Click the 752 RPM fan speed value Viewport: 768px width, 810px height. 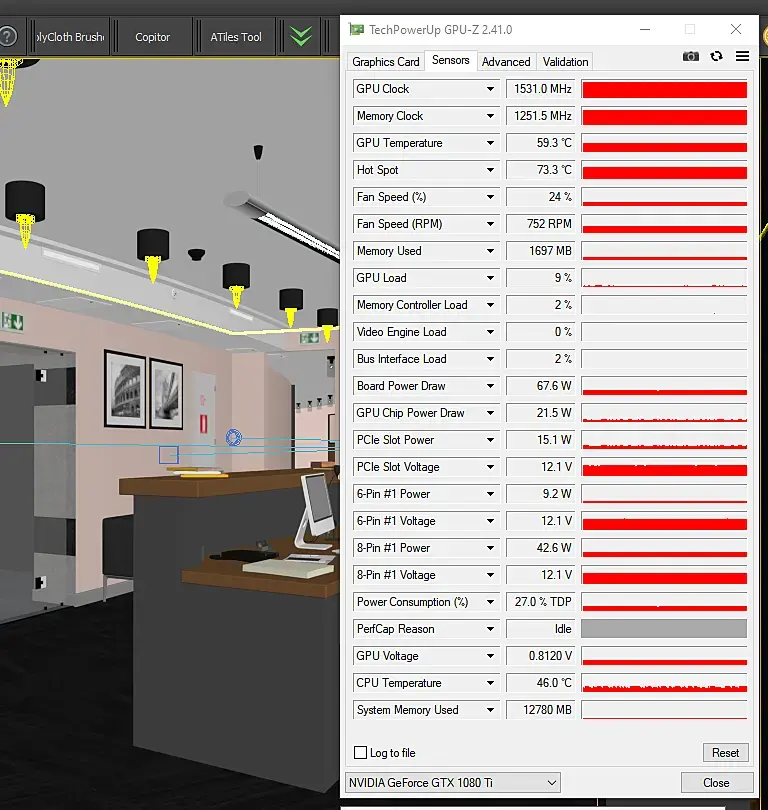click(540, 224)
